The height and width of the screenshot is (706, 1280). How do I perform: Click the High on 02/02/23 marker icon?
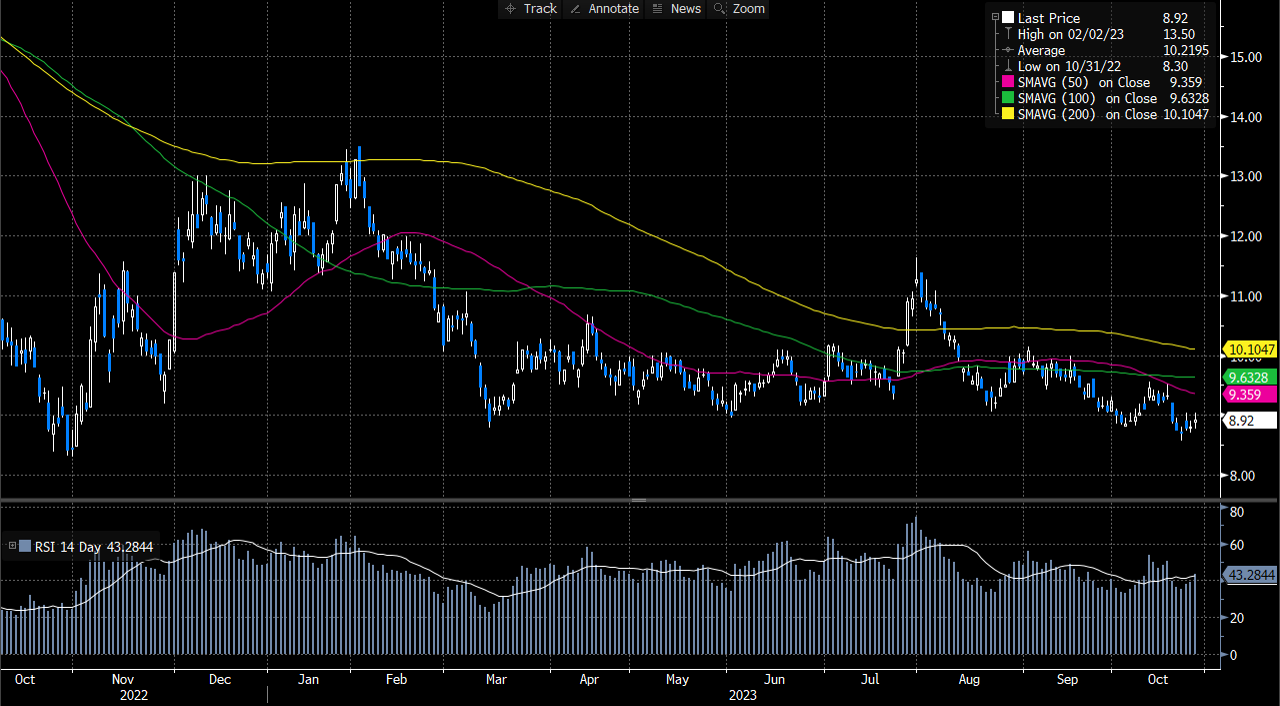1008,33
